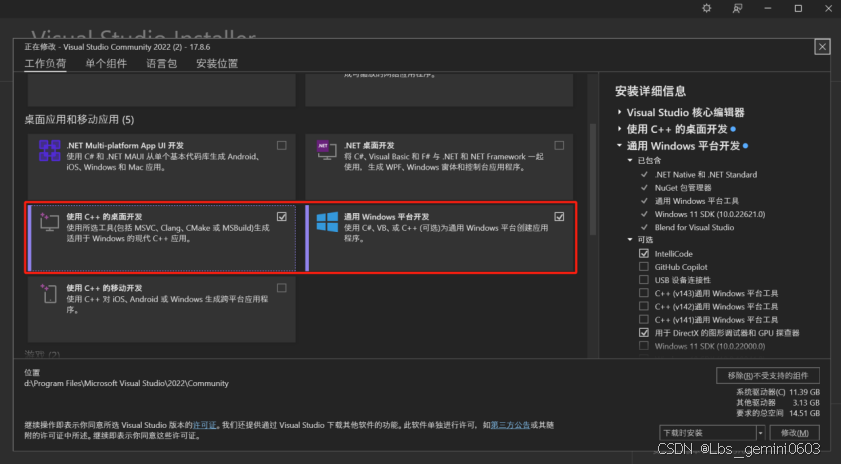This screenshot has height=465, width=842.
Task: Check C++ (v143)通用 Windows 平台工具
Action: (x=644, y=293)
